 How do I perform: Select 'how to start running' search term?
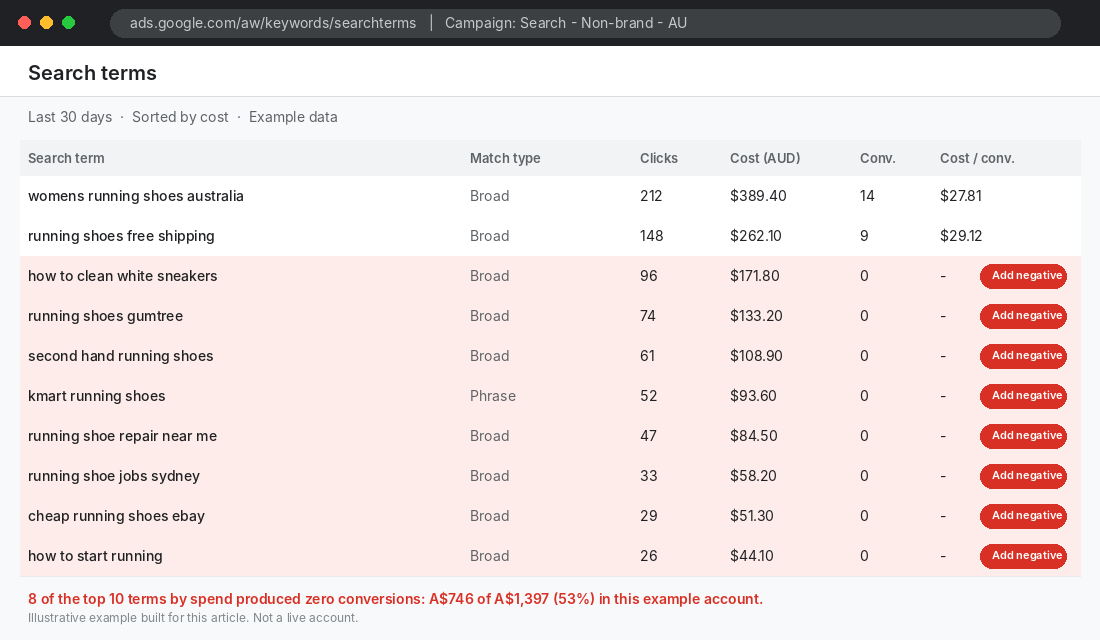pyautogui.click(x=95, y=556)
